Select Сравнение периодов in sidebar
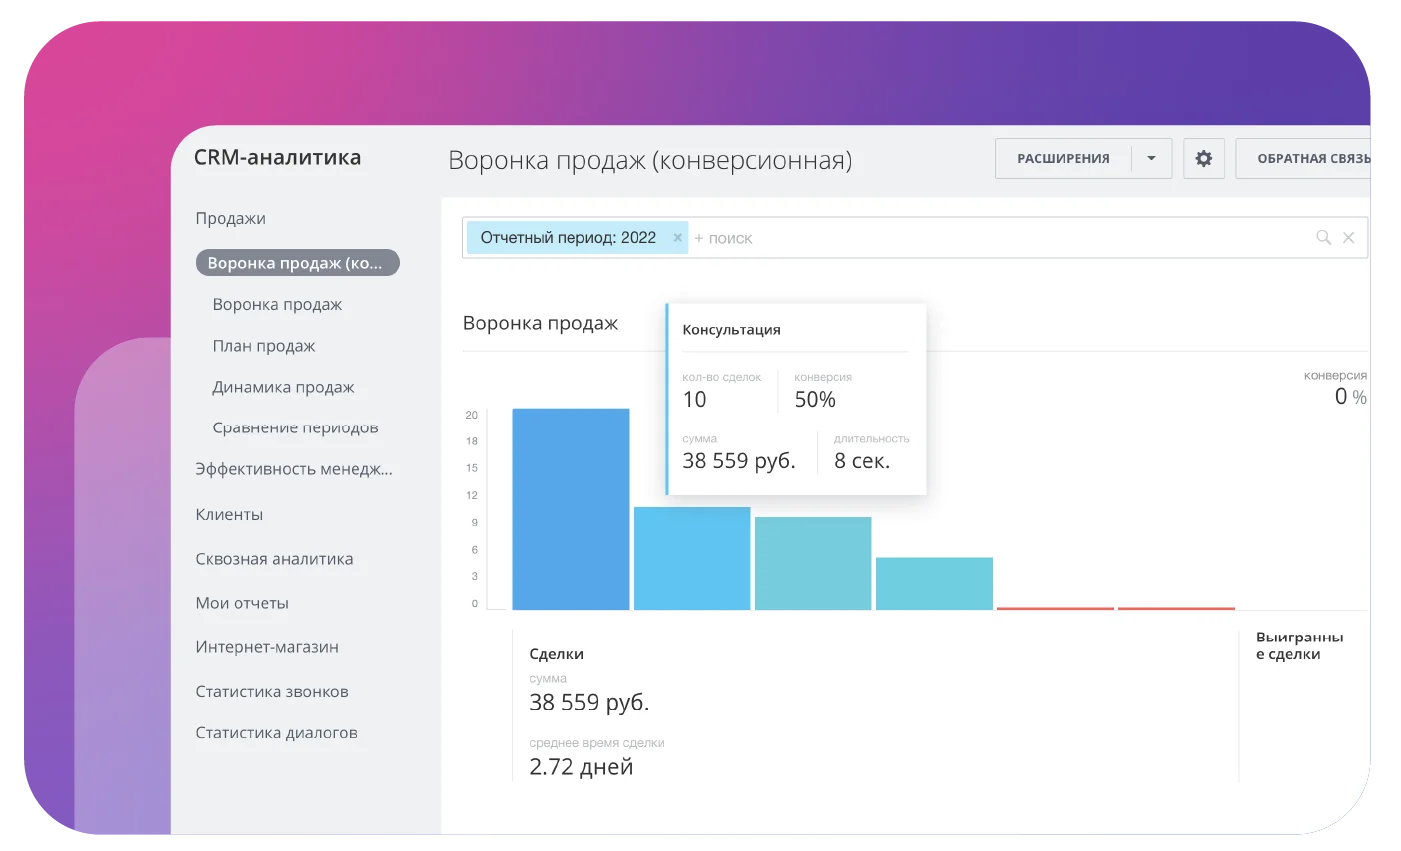Viewport: 1401px width, 851px height. coord(295,428)
